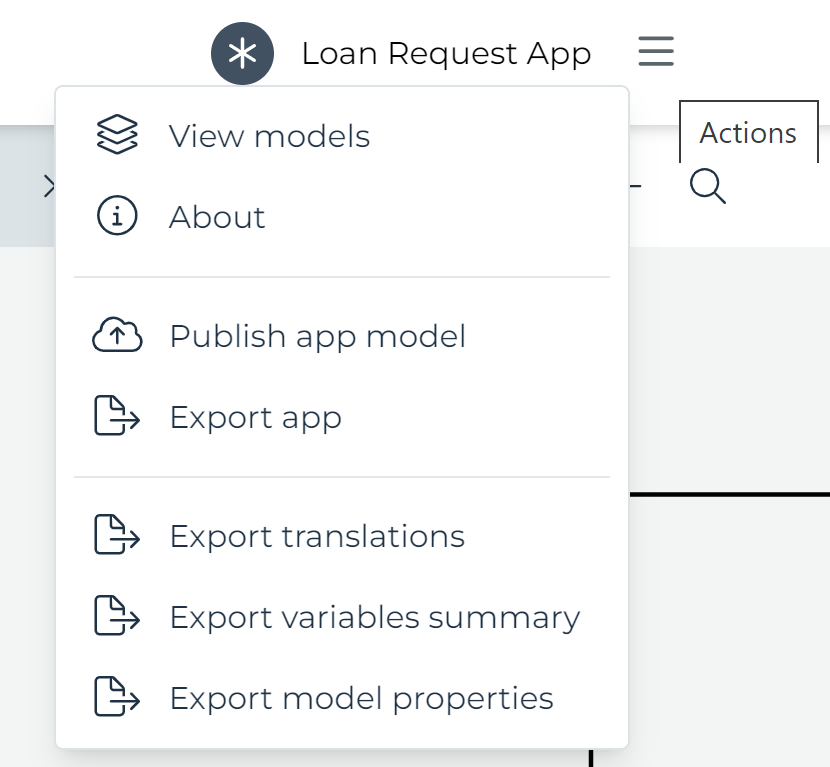Click the document export icon beside Export app
Screen dimensions: 830x767
[117, 417]
